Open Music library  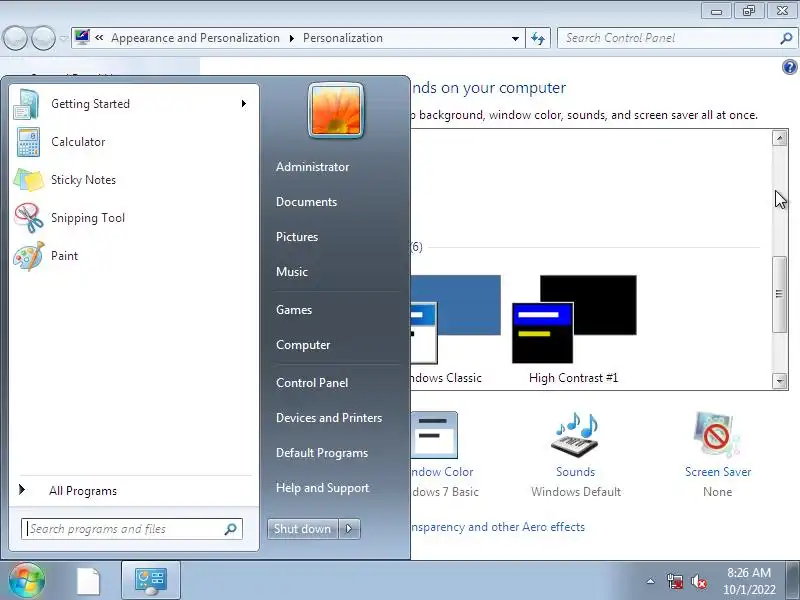(x=292, y=272)
